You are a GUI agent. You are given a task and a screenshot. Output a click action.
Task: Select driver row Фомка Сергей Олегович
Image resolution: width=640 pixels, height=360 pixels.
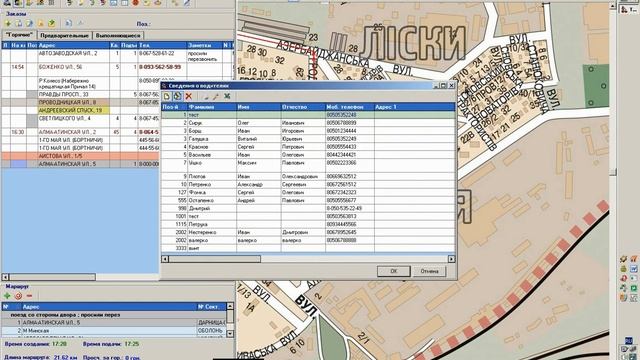tap(308, 192)
